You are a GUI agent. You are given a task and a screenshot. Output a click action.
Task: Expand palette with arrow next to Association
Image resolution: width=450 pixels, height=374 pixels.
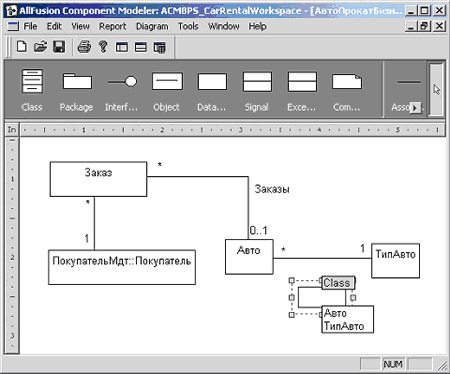pos(415,108)
